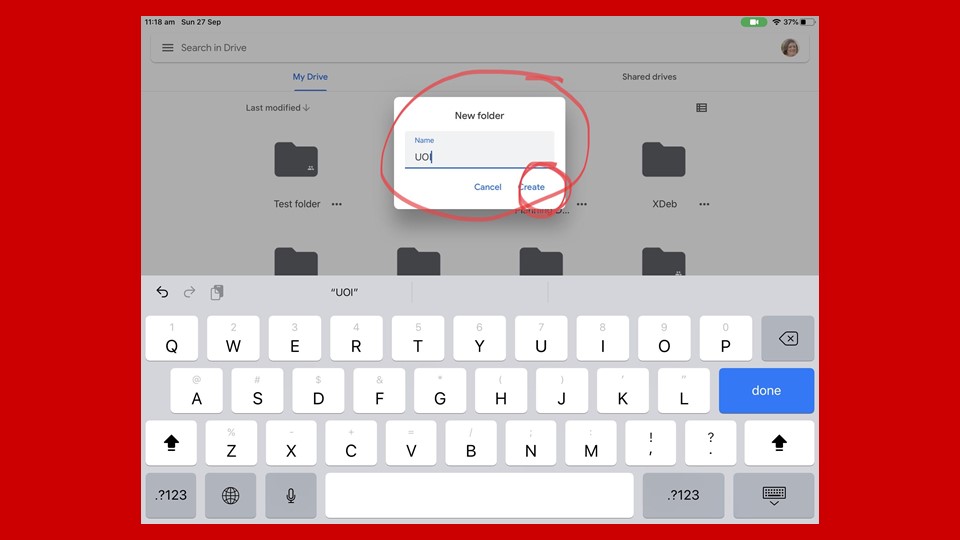Screen dimensions: 960x540
Task: Switch to numbers with left .?123 key
Action: click(x=171, y=495)
